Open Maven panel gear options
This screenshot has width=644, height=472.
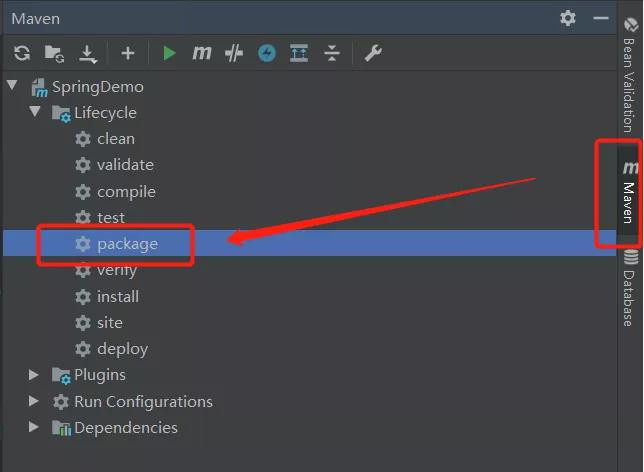(568, 18)
